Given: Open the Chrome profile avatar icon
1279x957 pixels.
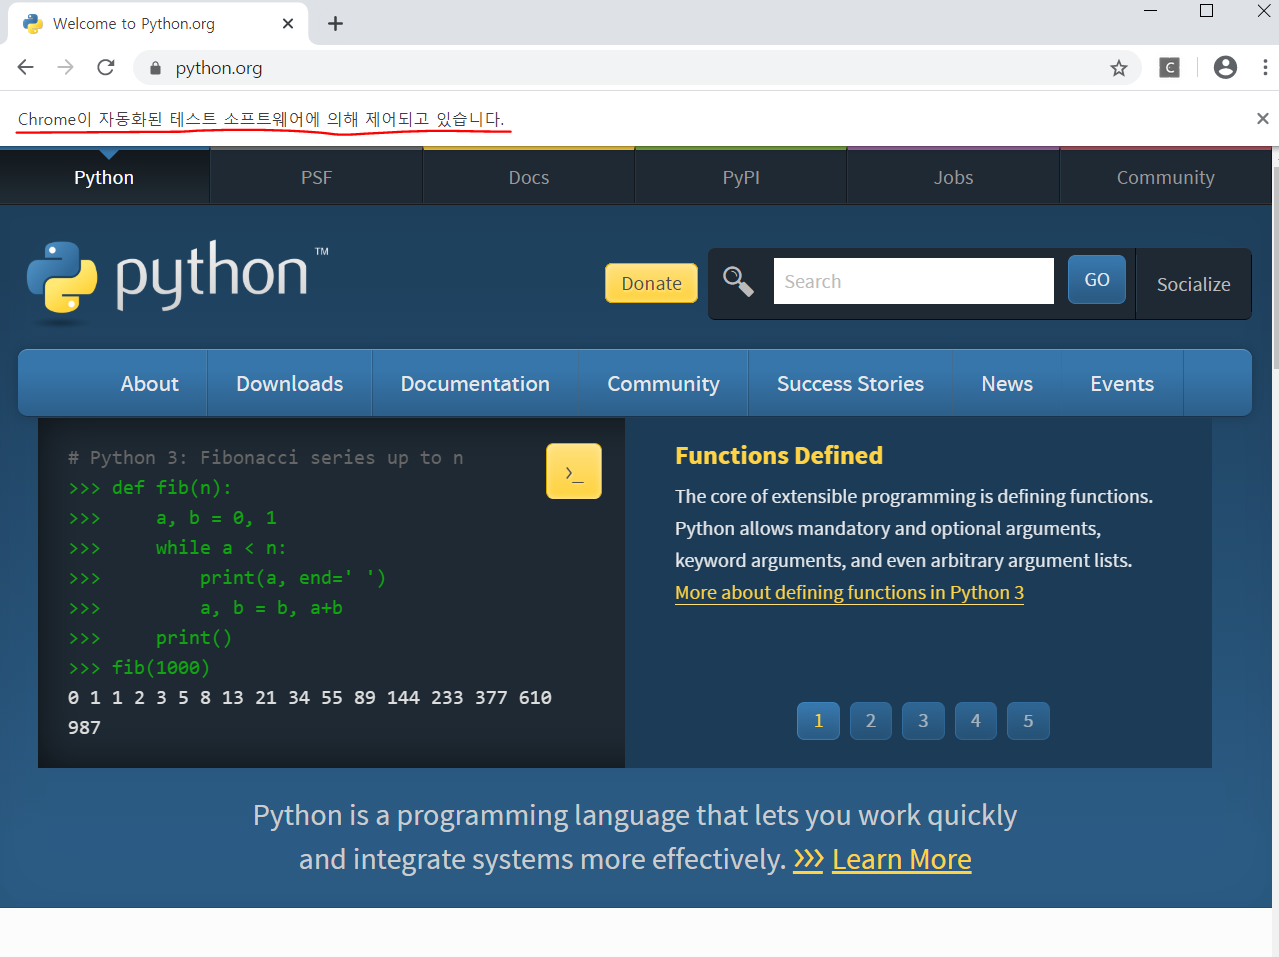Looking at the screenshot, I should (1225, 67).
